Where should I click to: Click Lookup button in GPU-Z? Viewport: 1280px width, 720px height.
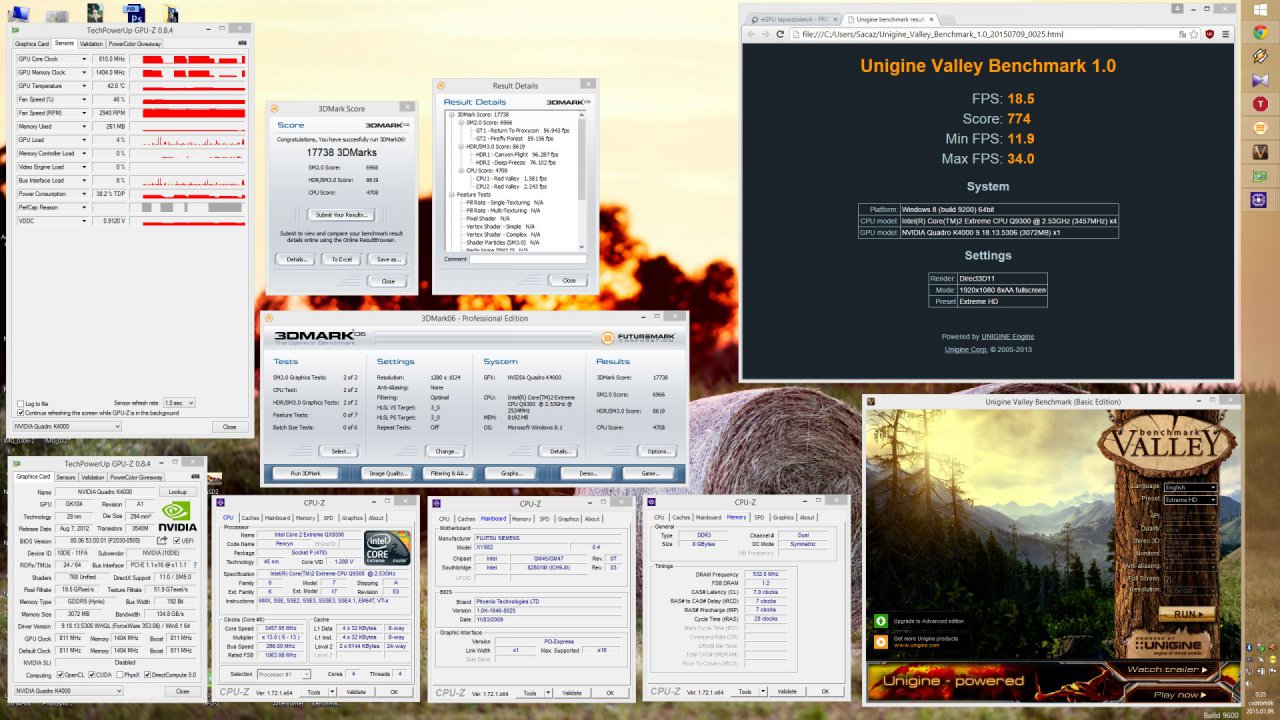178,492
